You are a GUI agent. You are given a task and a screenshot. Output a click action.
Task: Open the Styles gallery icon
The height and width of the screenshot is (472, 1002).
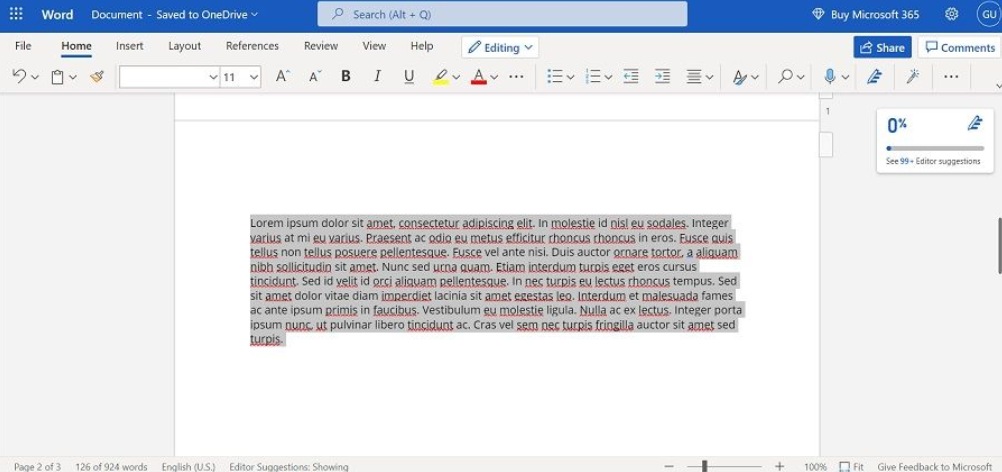740,77
